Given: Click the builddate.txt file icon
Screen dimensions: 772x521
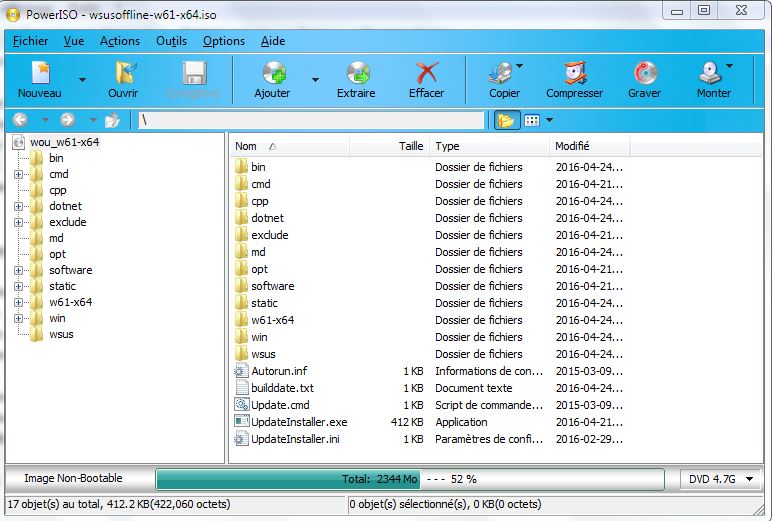Looking at the screenshot, I should point(241,388).
